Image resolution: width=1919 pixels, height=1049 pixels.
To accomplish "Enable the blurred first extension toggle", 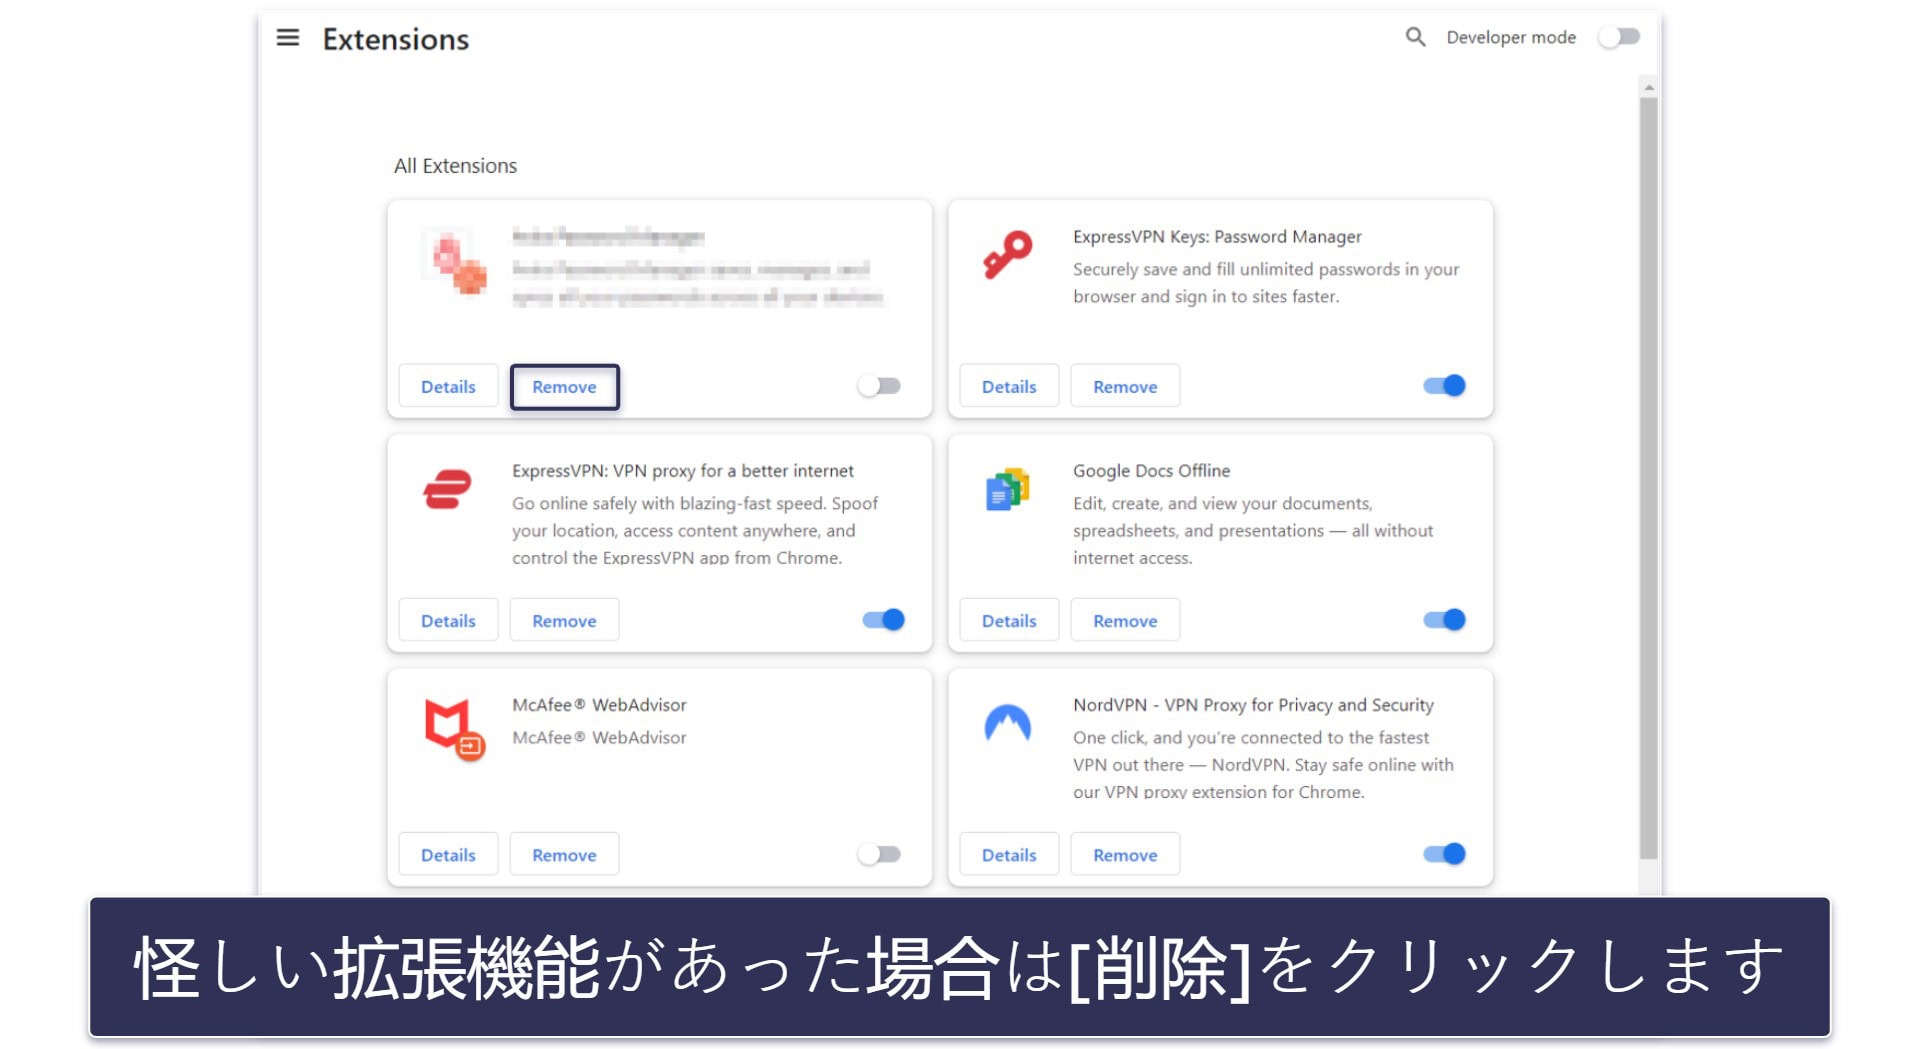I will 880,386.
